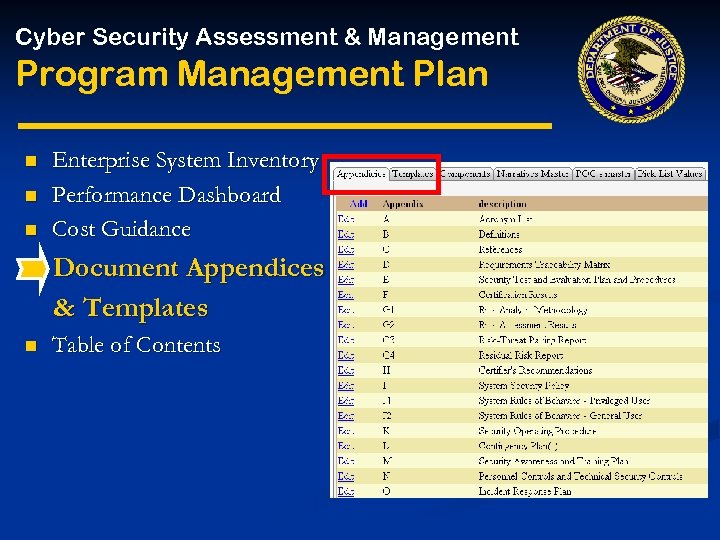The width and height of the screenshot is (720, 540).
Task: Edit the Certifier's Recommendations appendix H row
Action: pos(346,370)
